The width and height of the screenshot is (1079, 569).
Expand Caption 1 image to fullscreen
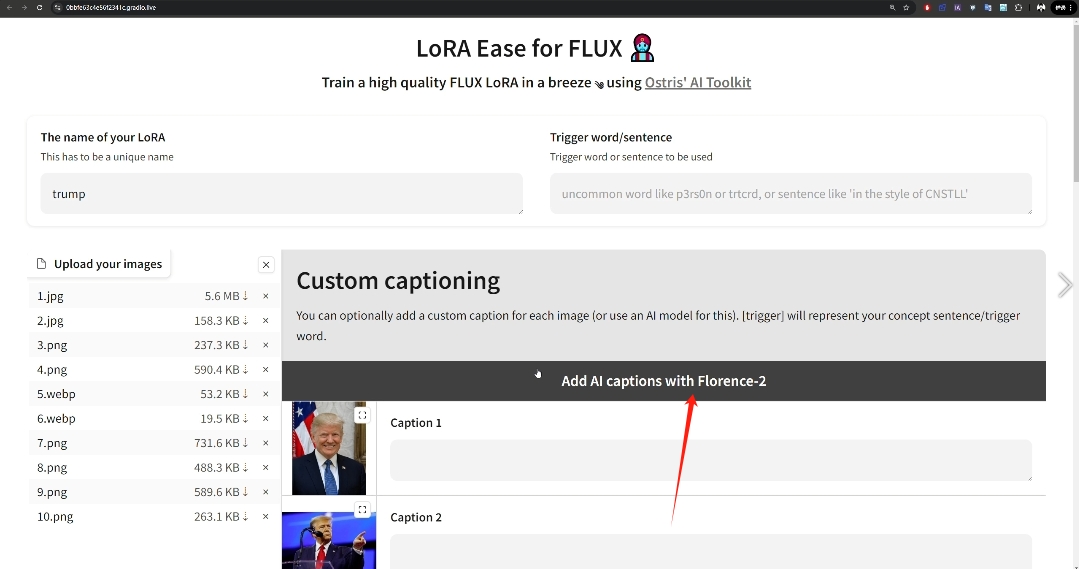click(362, 416)
